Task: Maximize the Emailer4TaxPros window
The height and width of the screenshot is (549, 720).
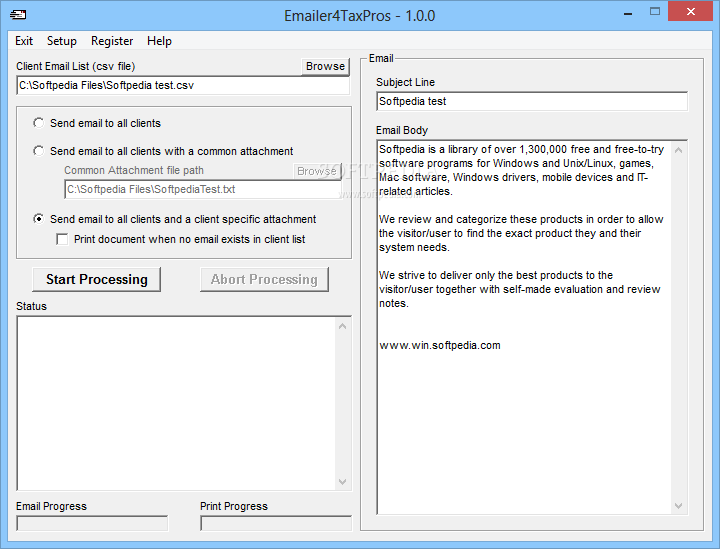Action: (655, 12)
